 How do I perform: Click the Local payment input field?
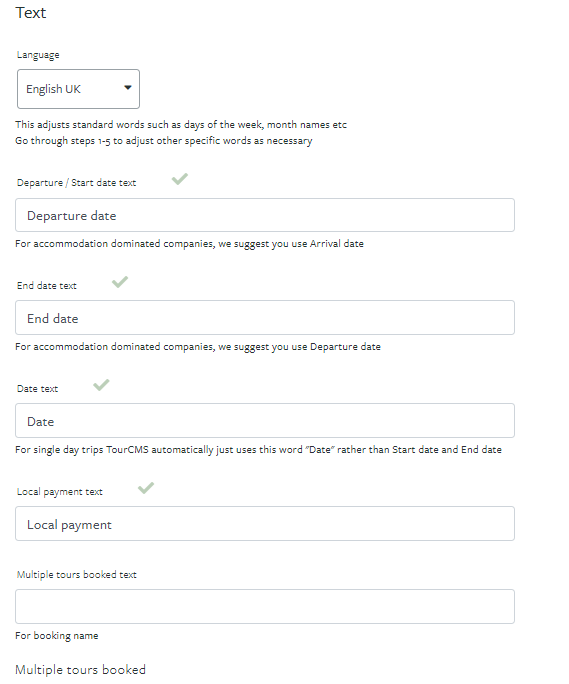(x=265, y=523)
